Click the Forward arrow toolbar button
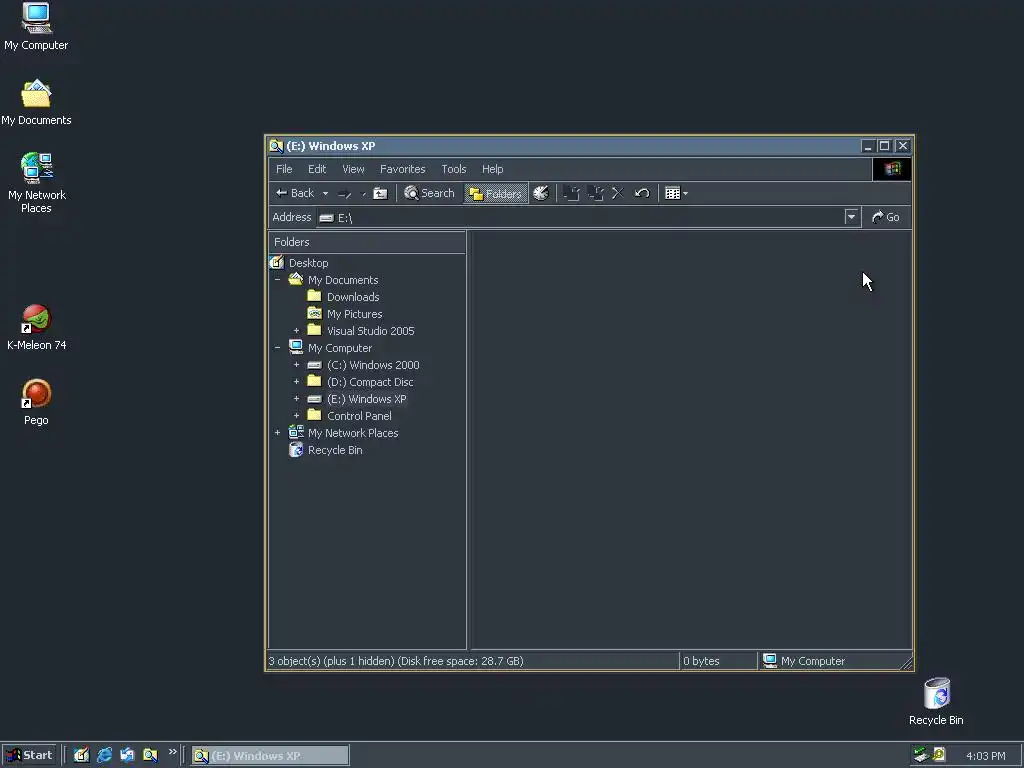The height and width of the screenshot is (768, 1024). pyautogui.click(x=344, y=193)
